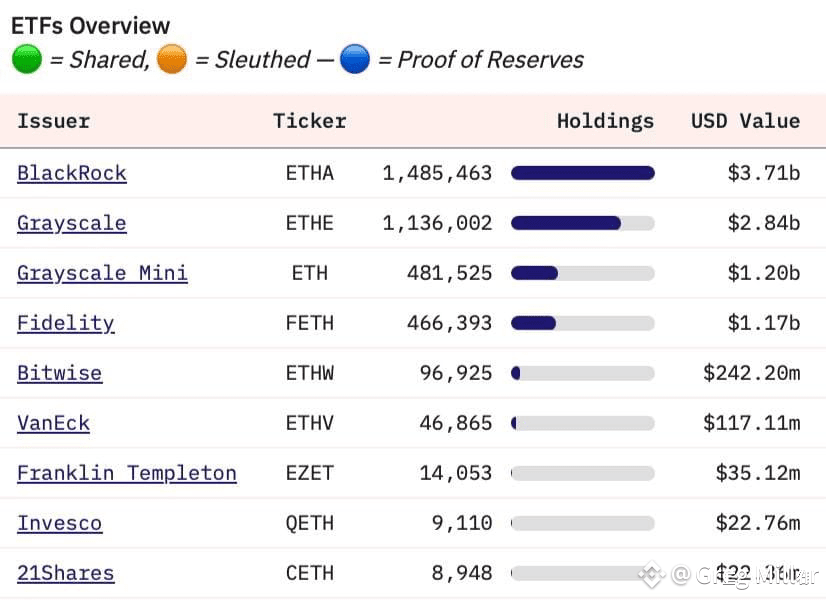
Task: Click the USD Value column header
Action: point(745,121)
